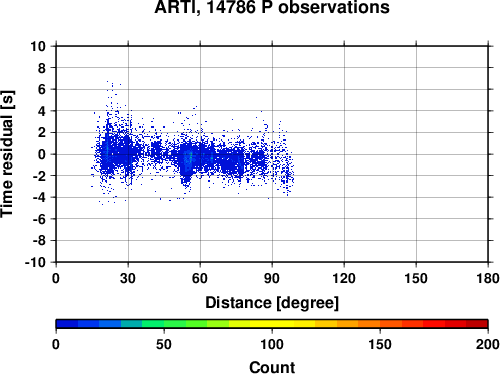Viewport: 500px width, 374px height.
Task: Click the y-axis tick label 10
Action: pyautogui.click(x=38, y=46)
